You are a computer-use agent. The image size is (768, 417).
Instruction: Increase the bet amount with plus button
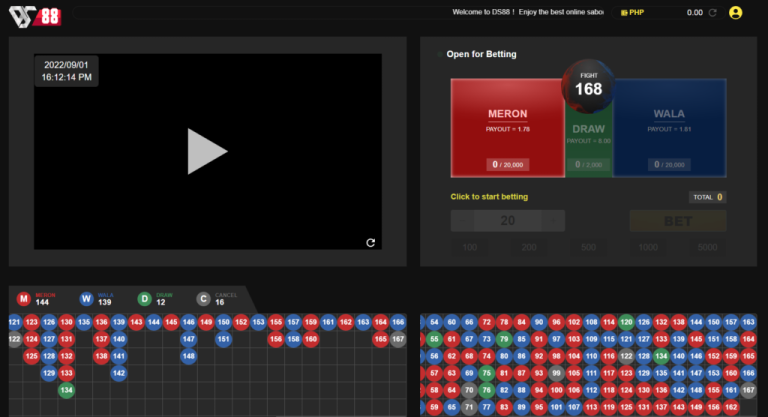(555, 221)
